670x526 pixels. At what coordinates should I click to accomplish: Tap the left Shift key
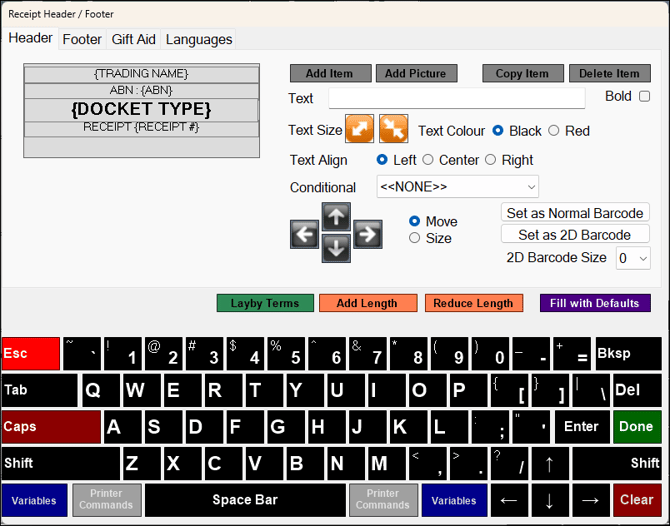[x=61, y=464]
